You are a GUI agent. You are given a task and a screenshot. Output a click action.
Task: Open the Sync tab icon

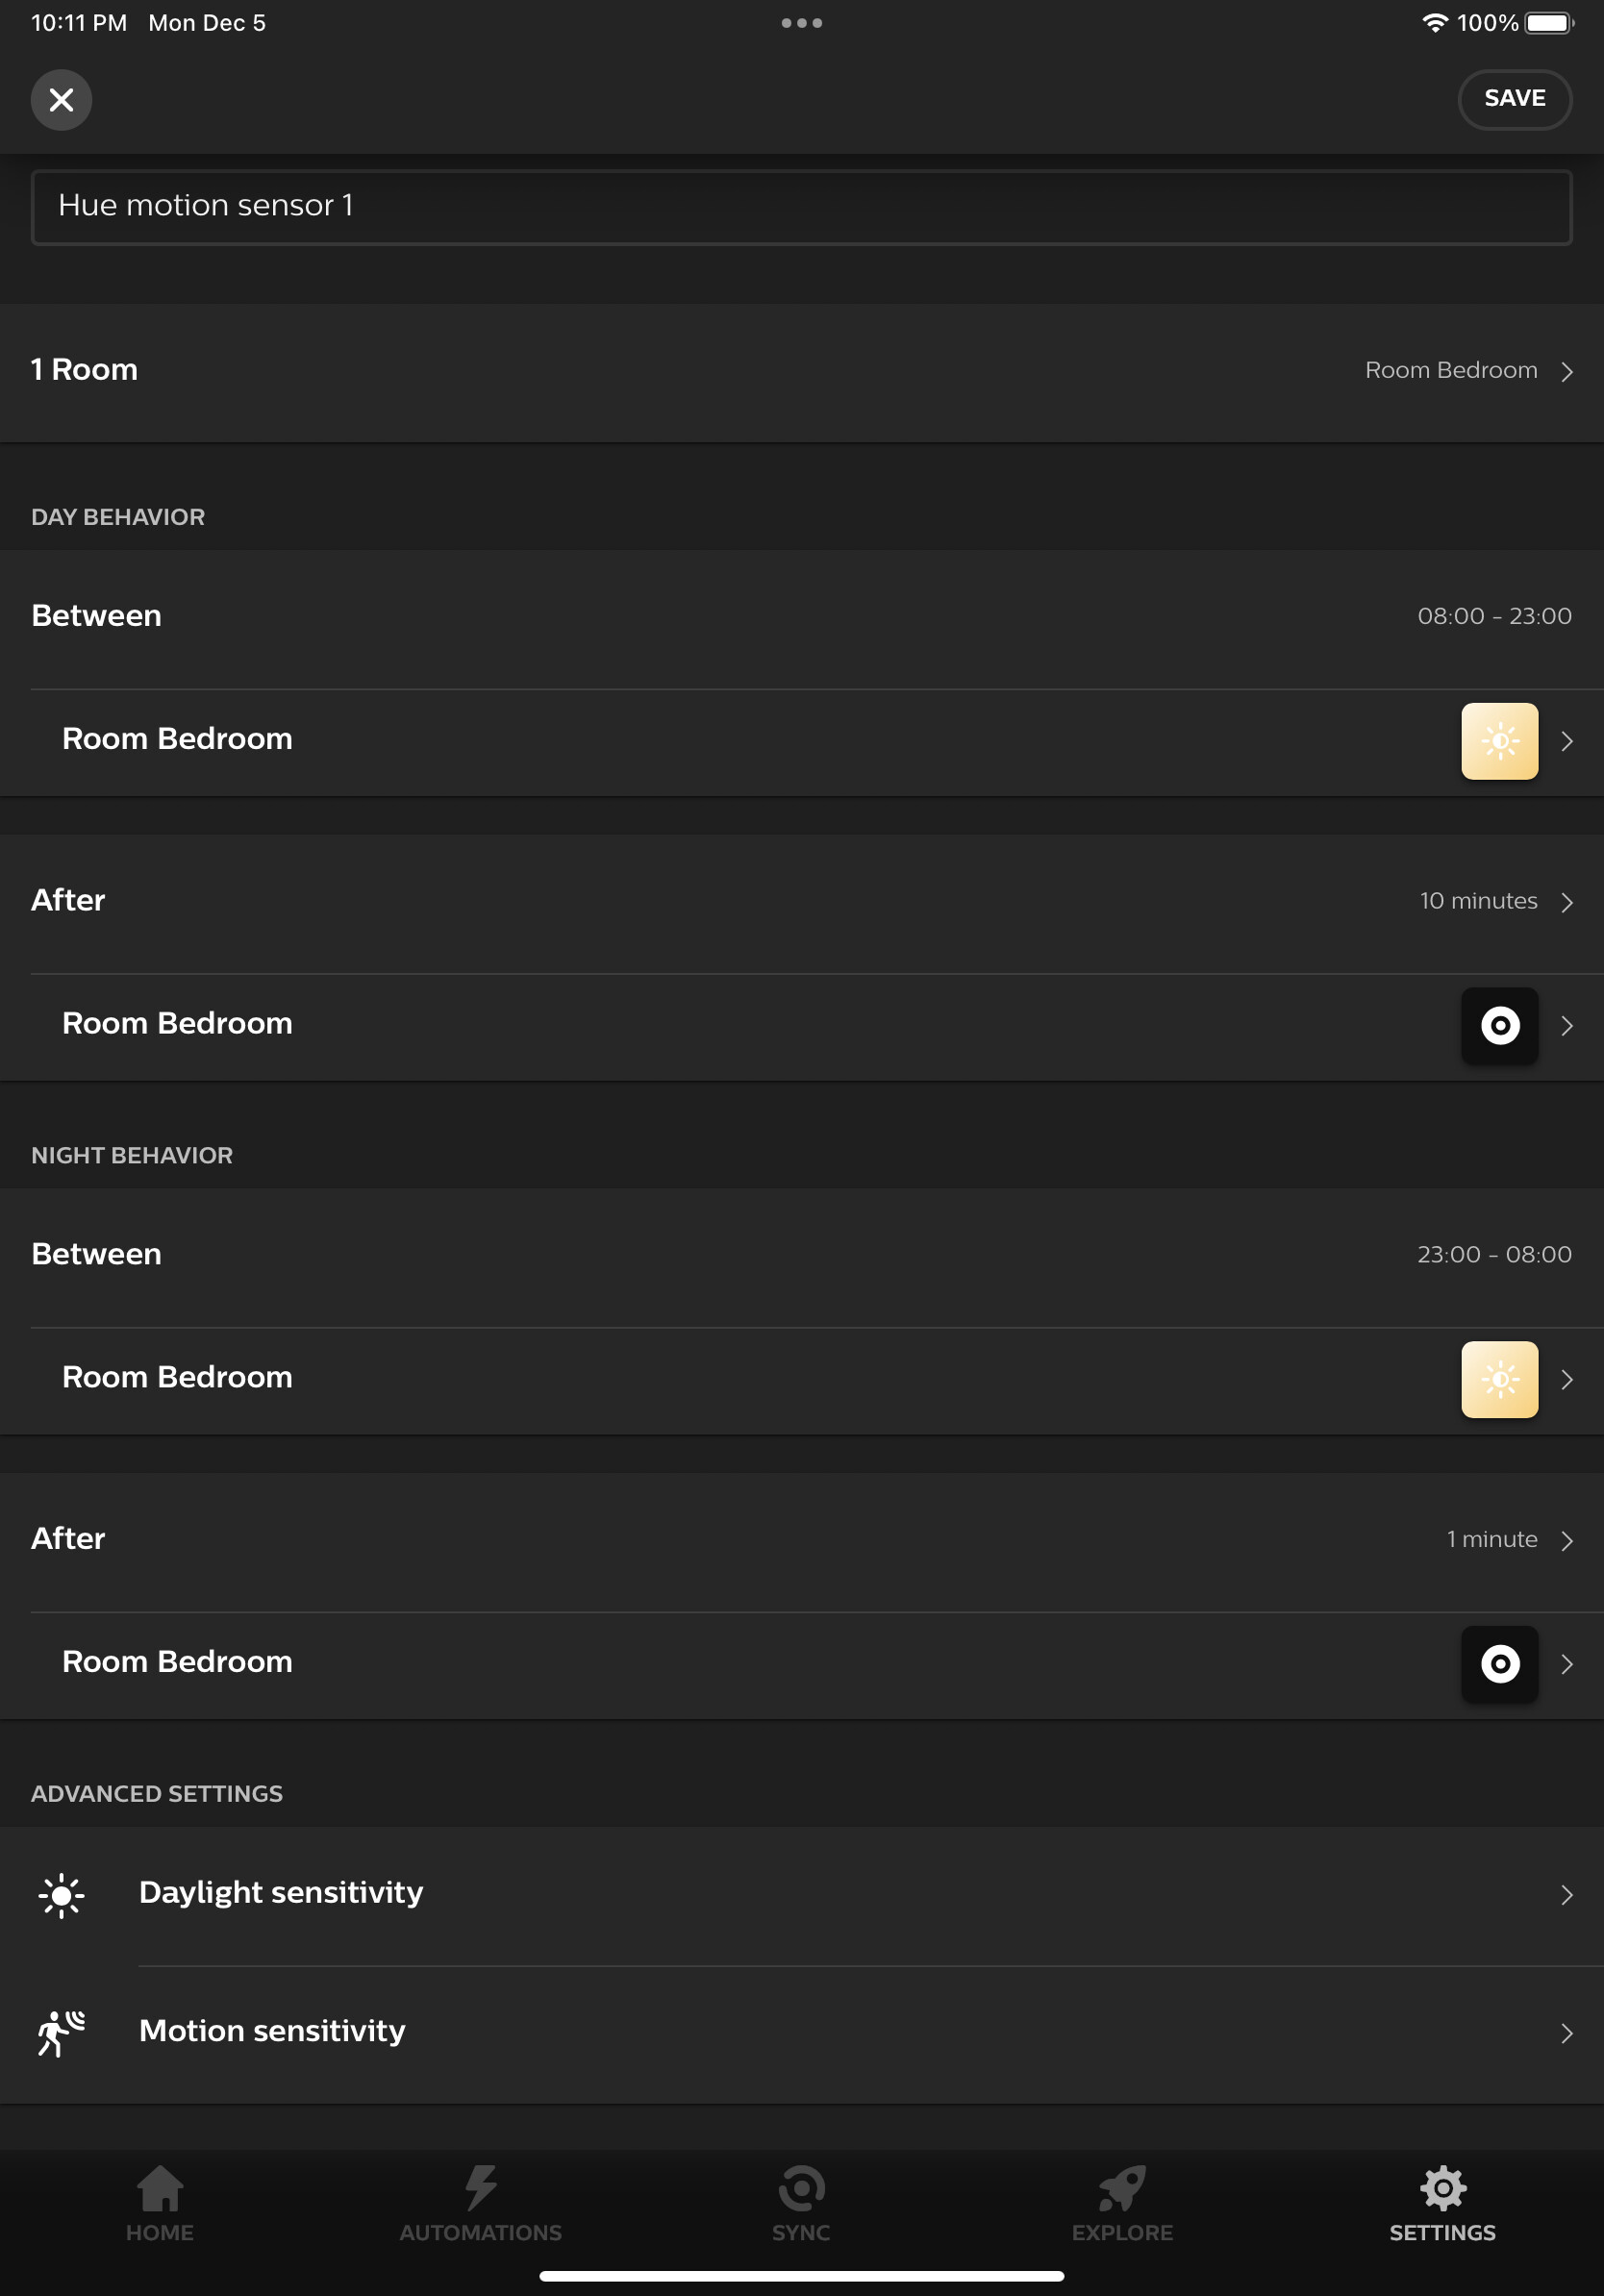(x=802, y=2189)
